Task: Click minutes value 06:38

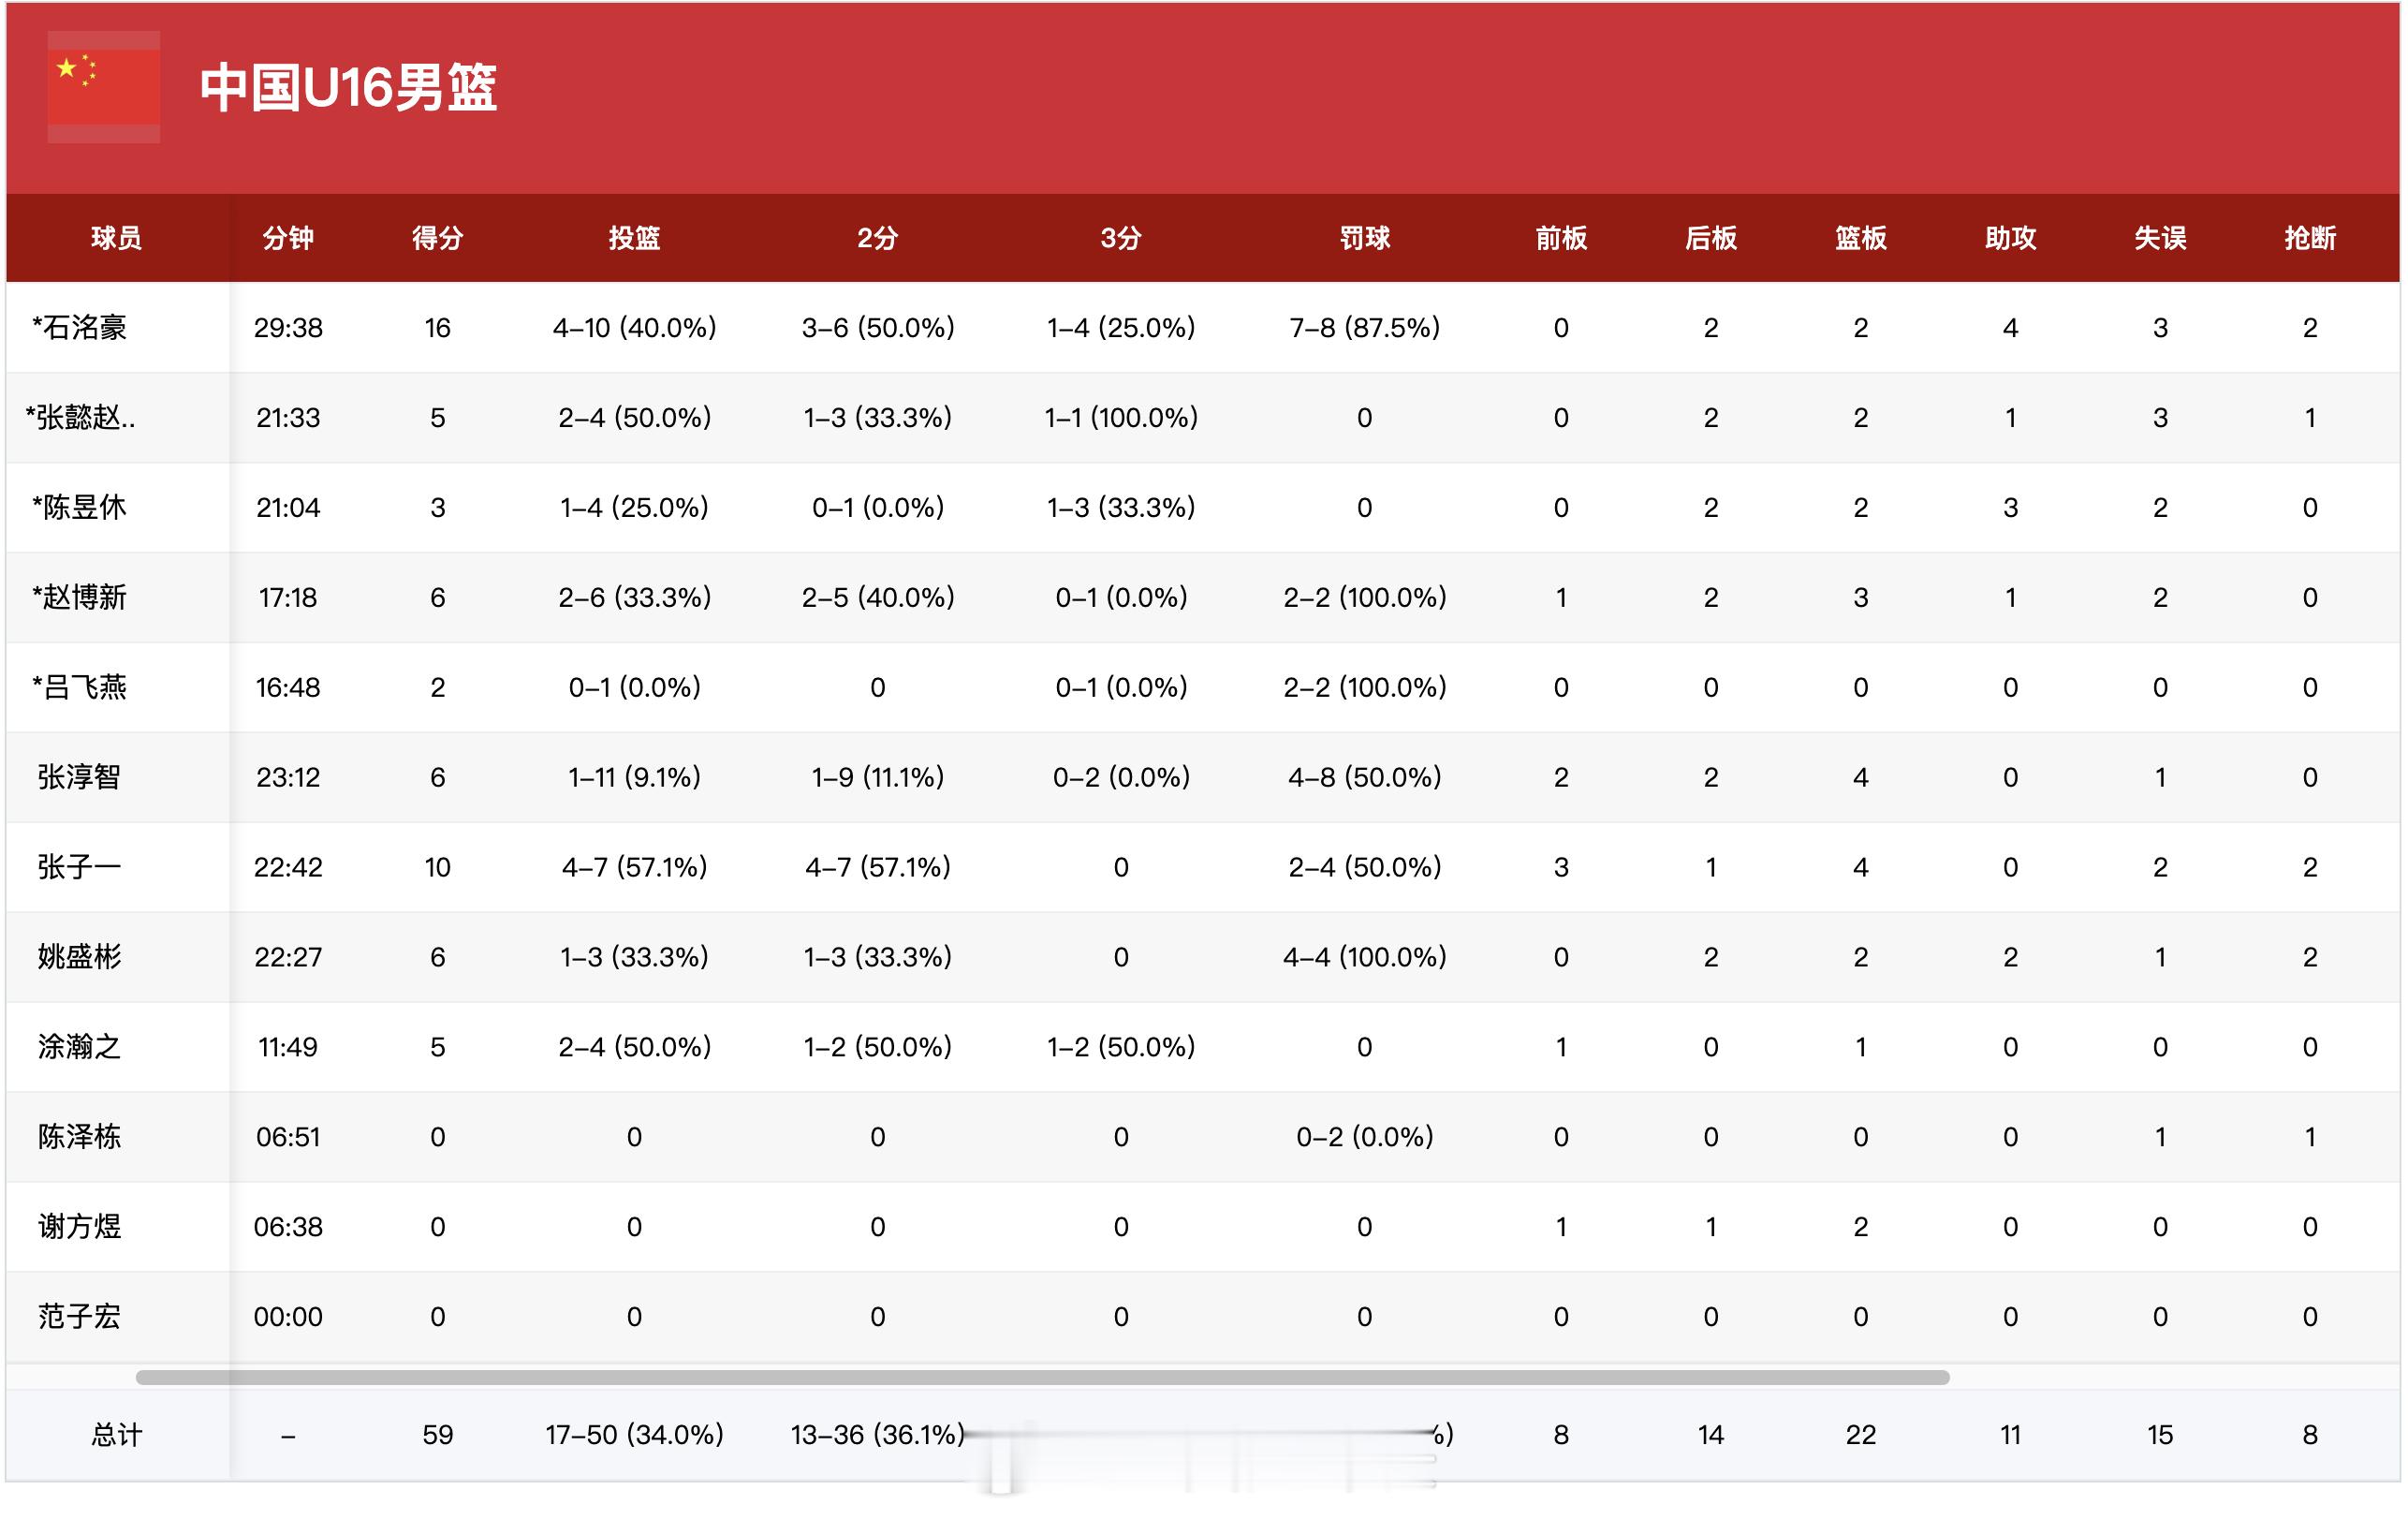Action: click(288, 1227)
